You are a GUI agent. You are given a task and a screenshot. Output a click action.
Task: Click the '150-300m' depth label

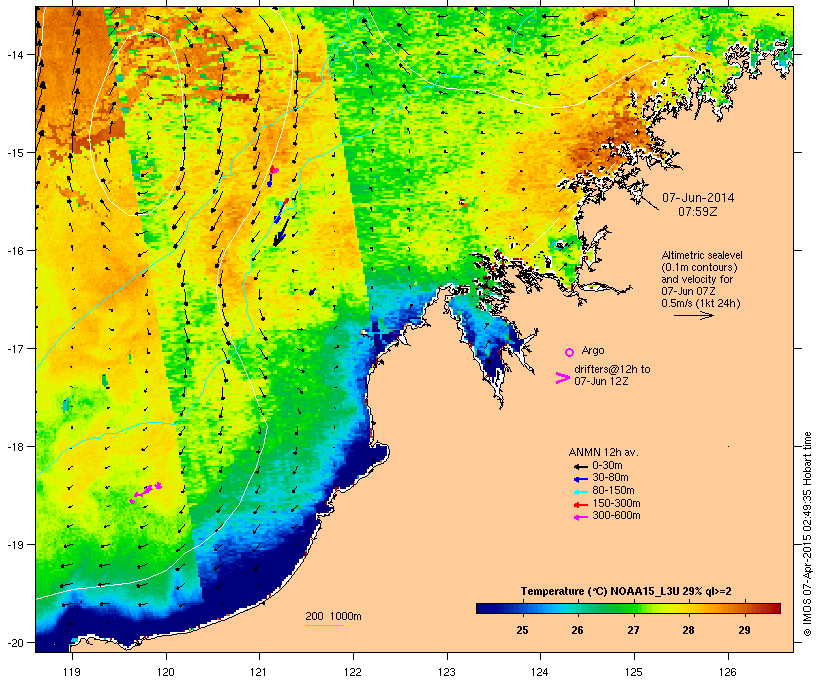(617, 504)
